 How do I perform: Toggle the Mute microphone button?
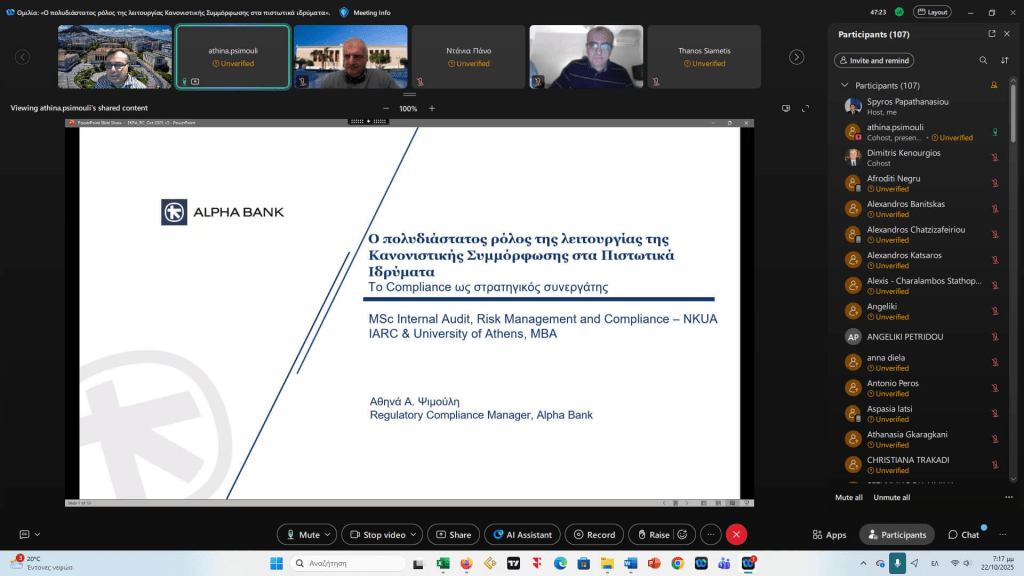303,535
